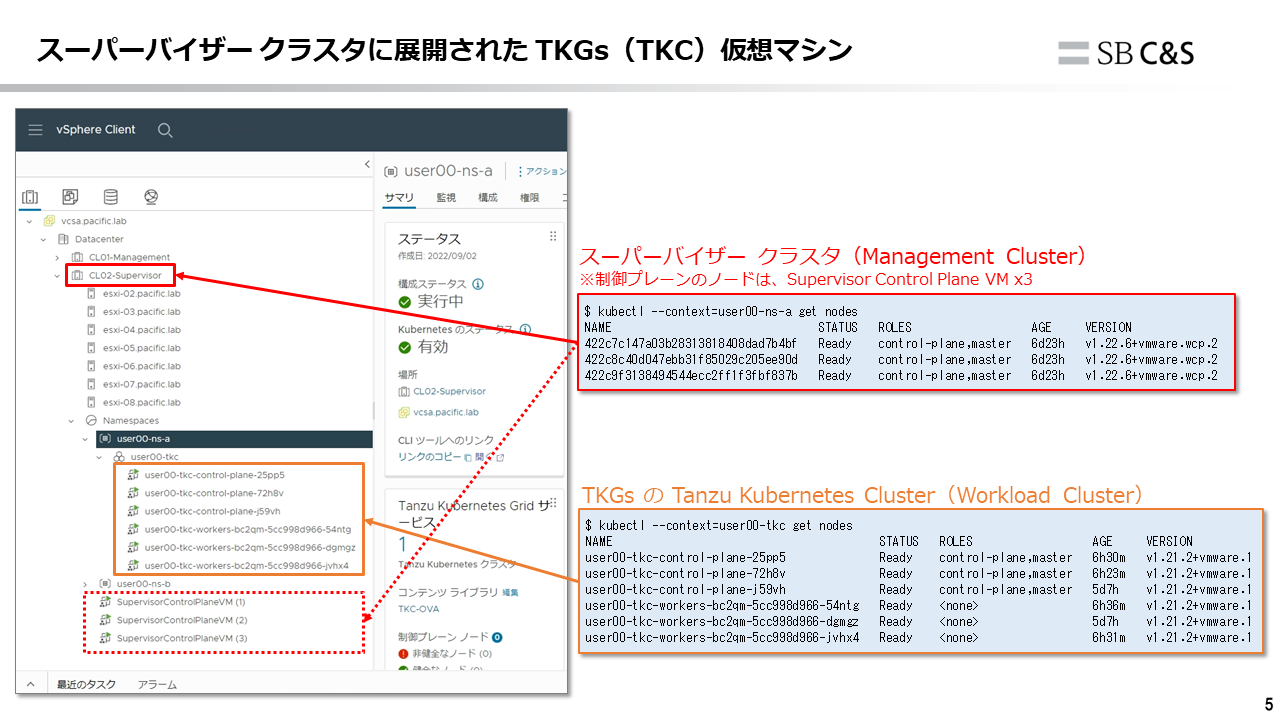Collapse the inventory navigator panel
Viewport: 1280px width, 720px height.
366,165
